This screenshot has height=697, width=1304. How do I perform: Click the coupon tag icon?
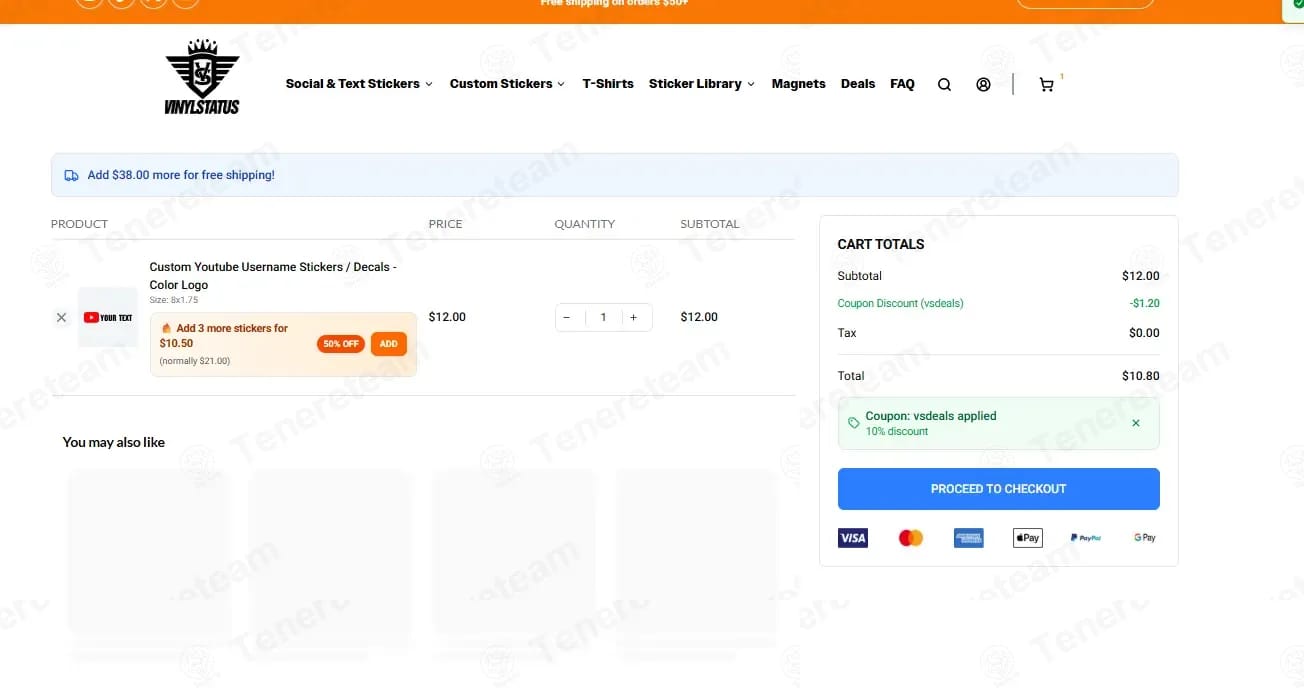point(853,423)
